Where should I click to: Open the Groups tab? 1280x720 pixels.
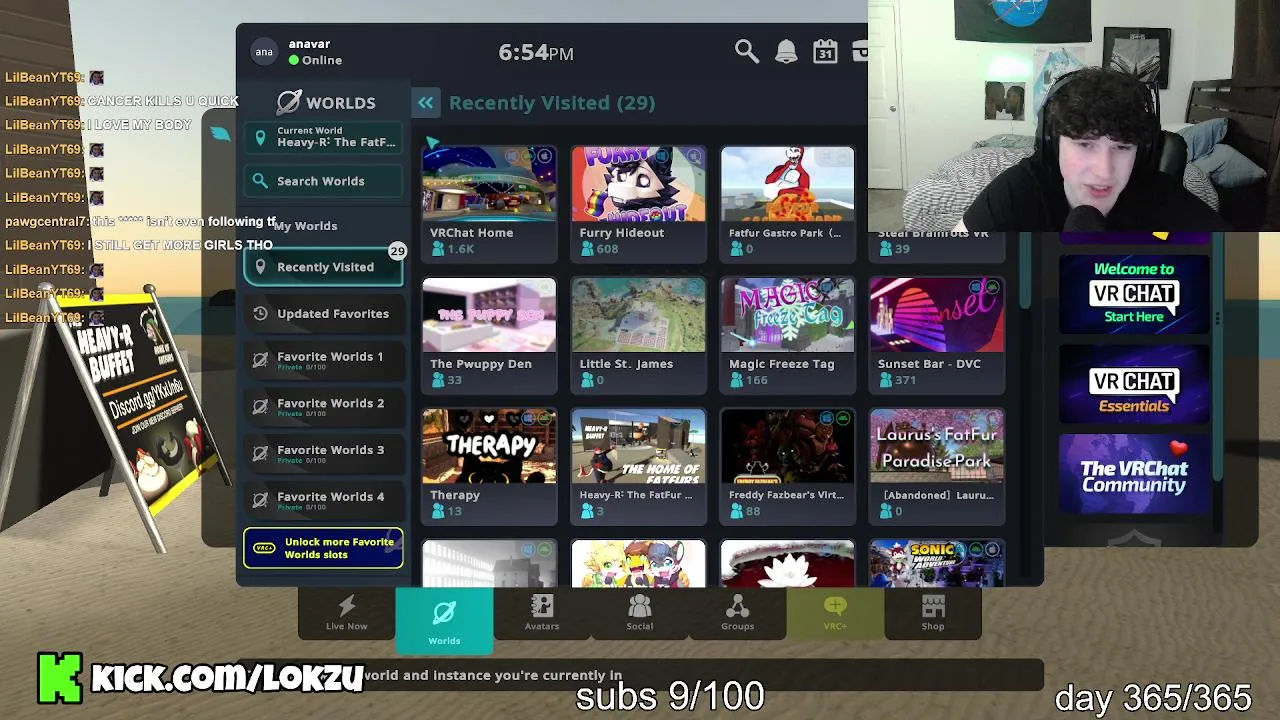click(737, 613)
